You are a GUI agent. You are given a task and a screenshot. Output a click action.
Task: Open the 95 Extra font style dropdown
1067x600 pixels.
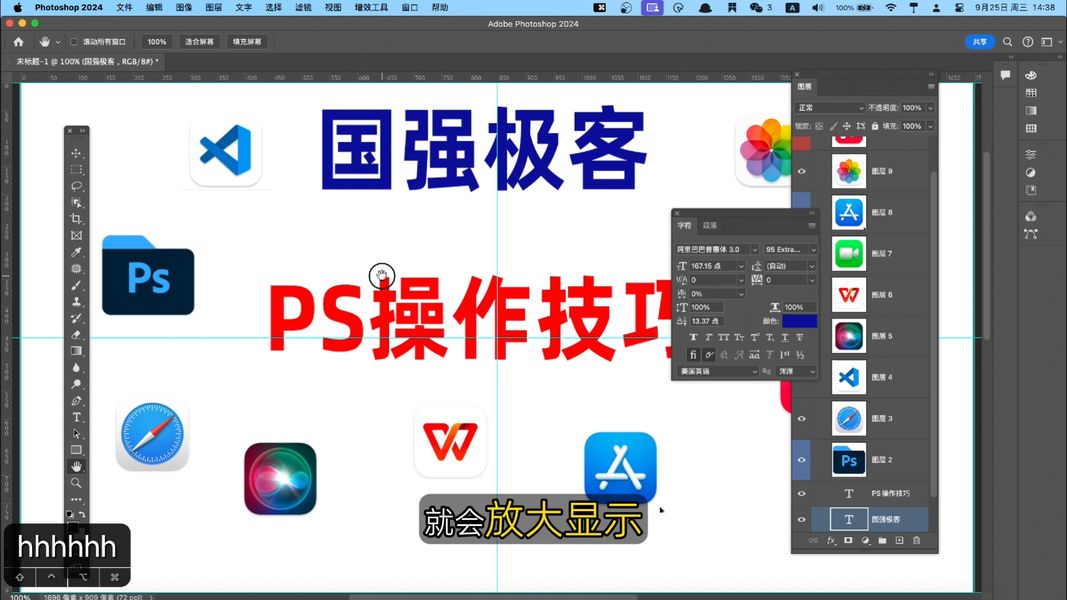pyautogui.click(x=812, y=250)
